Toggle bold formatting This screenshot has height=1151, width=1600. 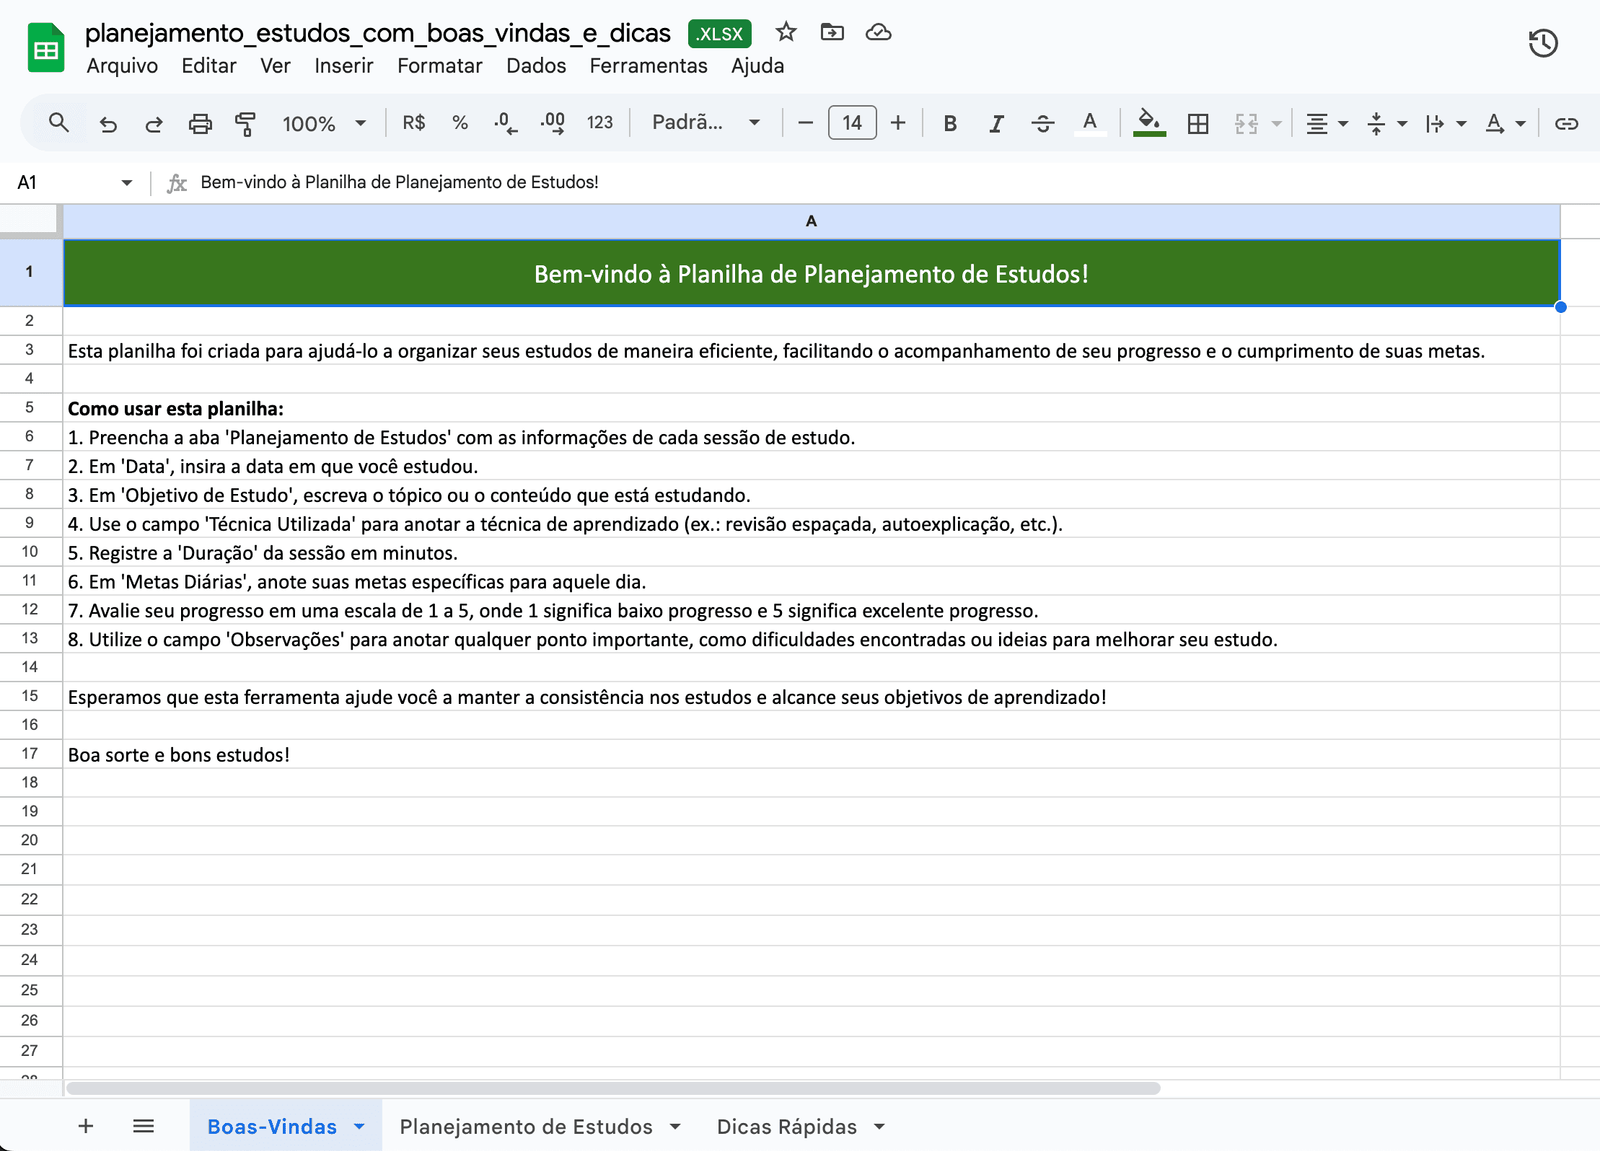(x=950, y=123)
